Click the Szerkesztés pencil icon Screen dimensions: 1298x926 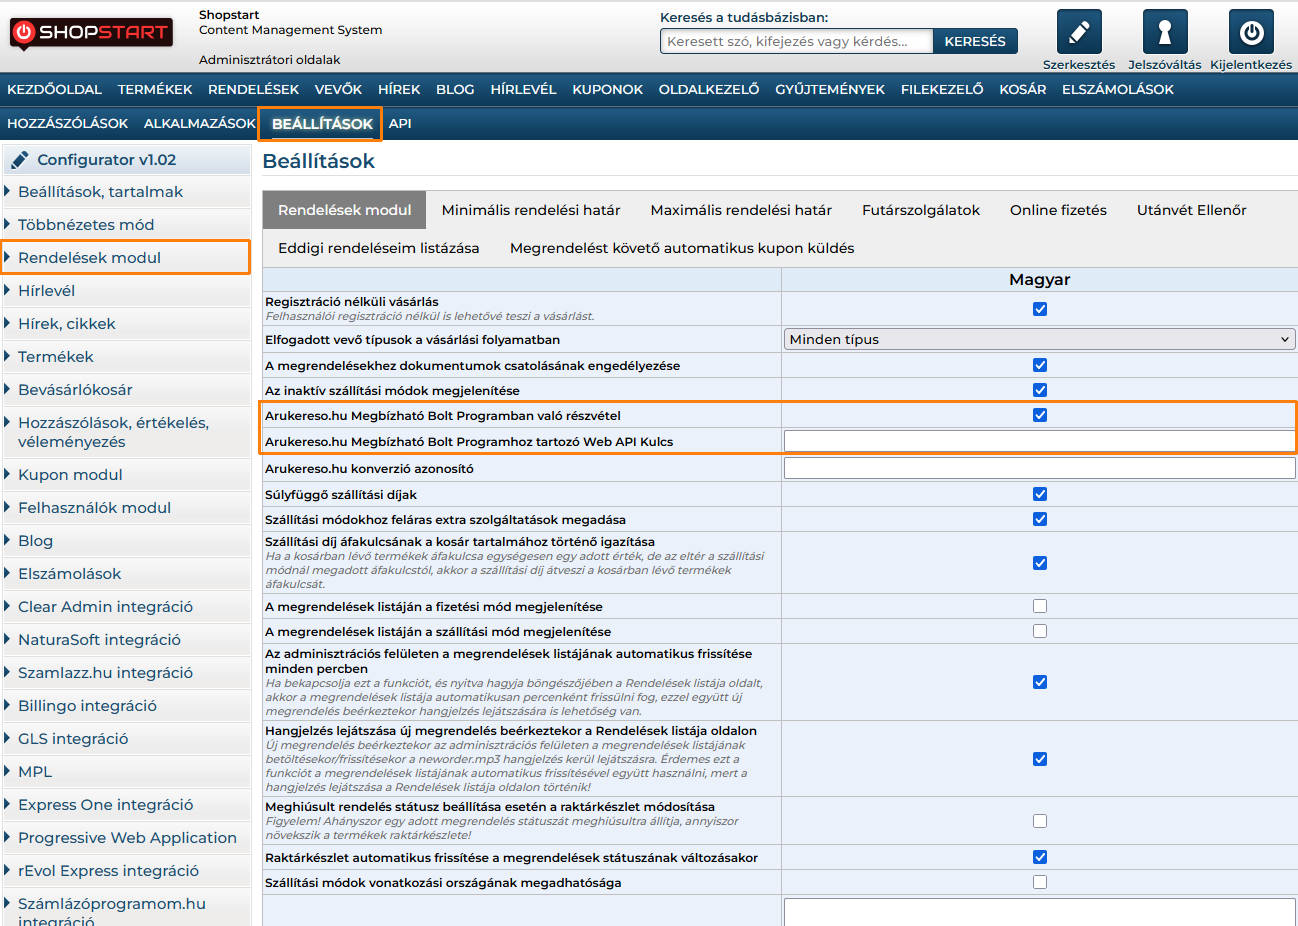click(1079, 32)
